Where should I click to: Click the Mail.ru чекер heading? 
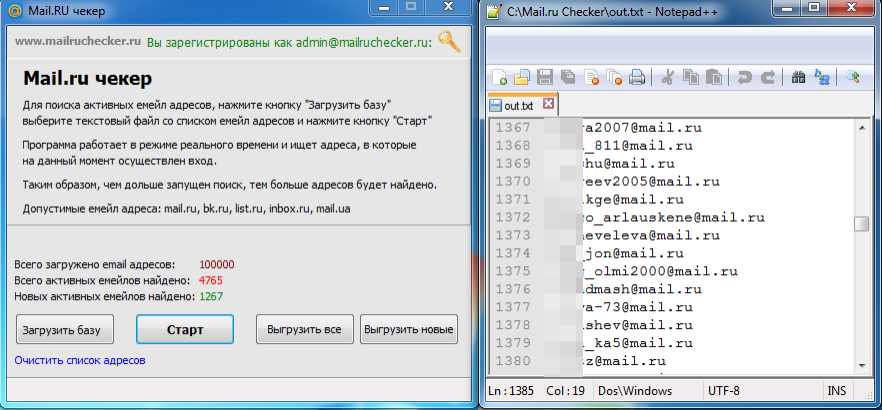pyautogui.click(x=88, y=78)
